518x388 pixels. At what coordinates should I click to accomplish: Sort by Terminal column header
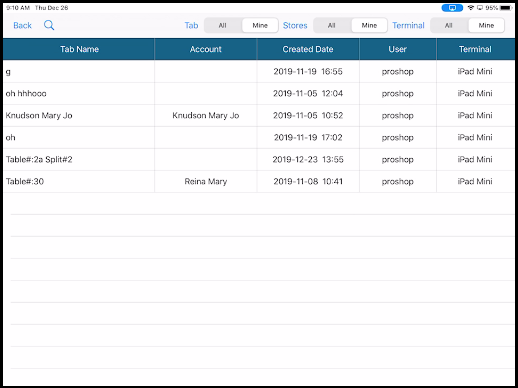click(475, 49)
